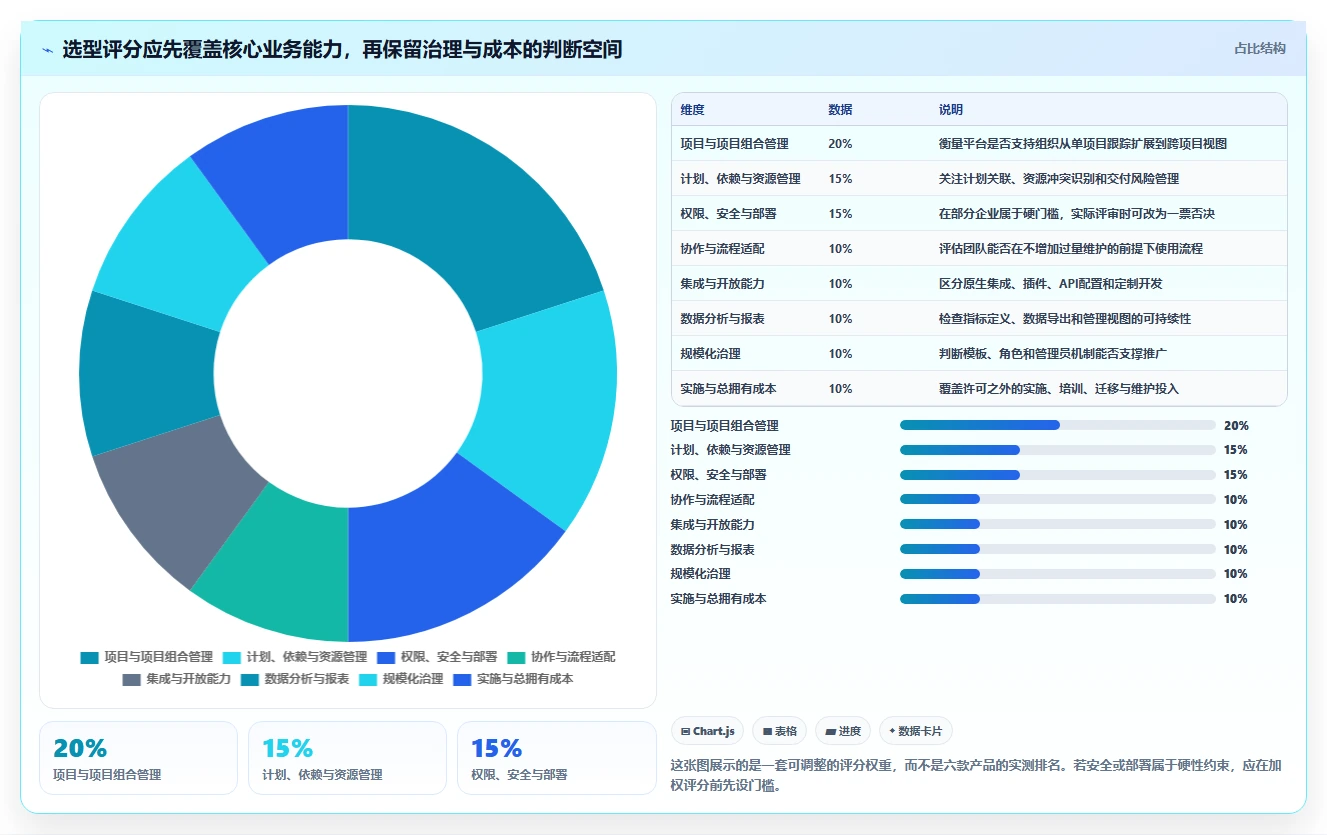The width and height of the screenshot is (1327, 835).
Task: Click table cell 数据分析与报表
Action: (722, 318)
